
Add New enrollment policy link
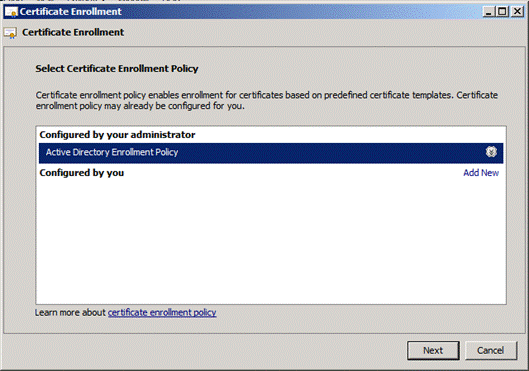(x=481, y=173)
